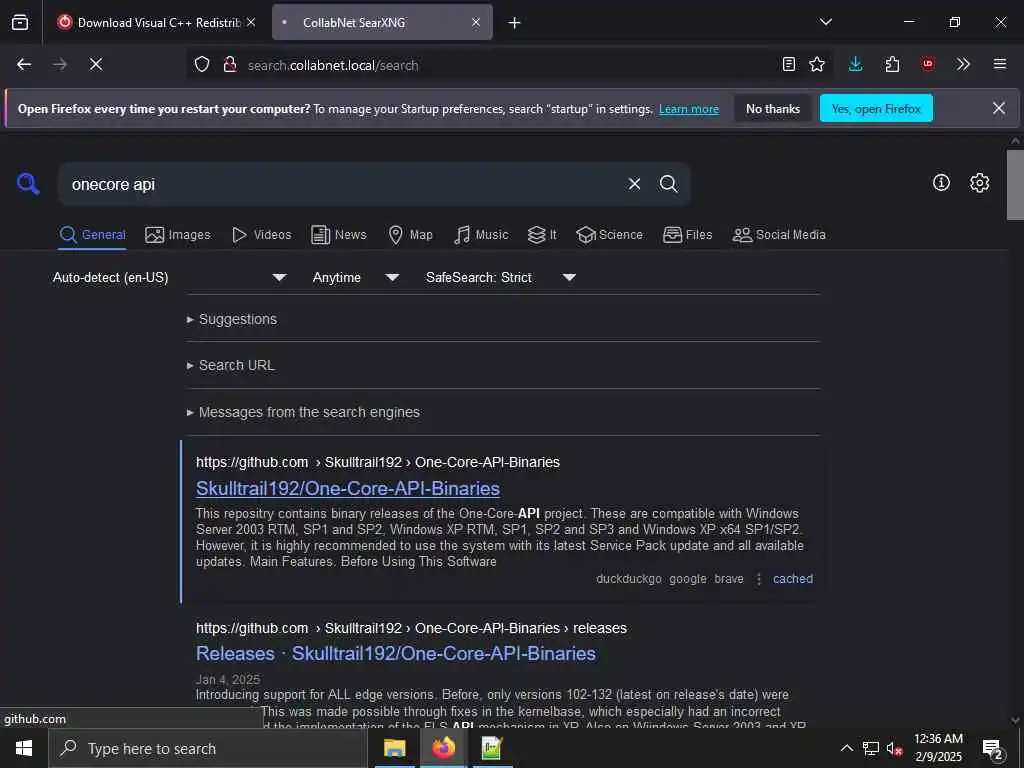Viewport: 1024px width, 768px height.
Task: Select the Map search category
Action: tap(410, 235)
